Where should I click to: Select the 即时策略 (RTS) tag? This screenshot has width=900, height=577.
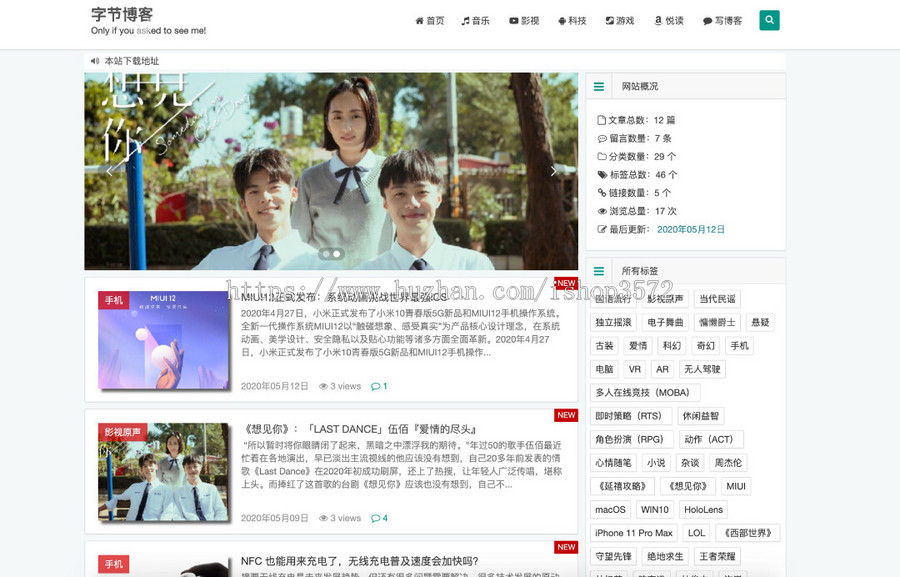[631, 416]
